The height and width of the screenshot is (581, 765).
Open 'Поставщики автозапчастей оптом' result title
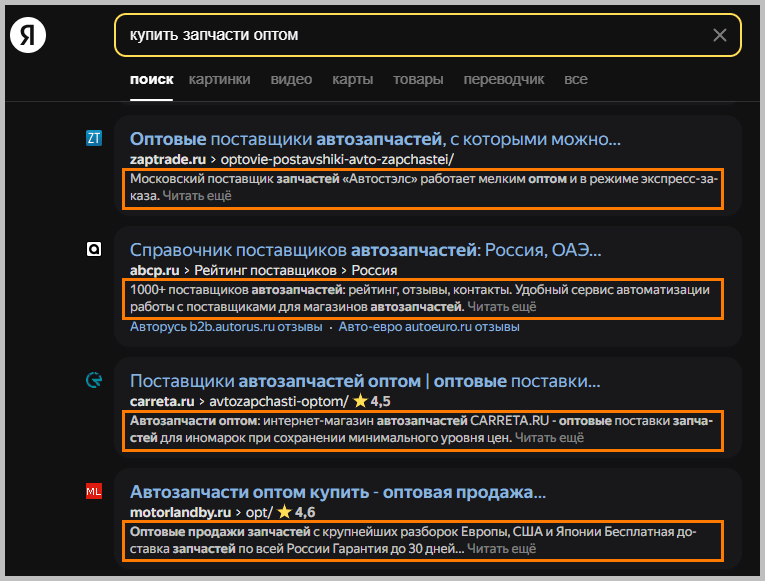coord(365,381)
